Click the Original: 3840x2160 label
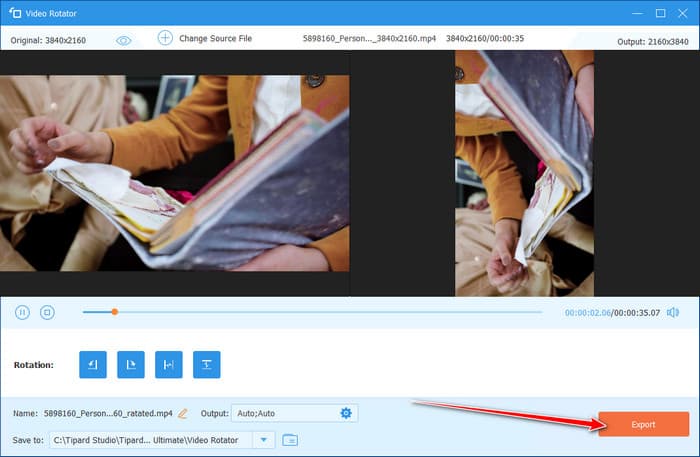The width and height of the screenshot is (700, 457). pyautogui.click(x=48, y=40)
